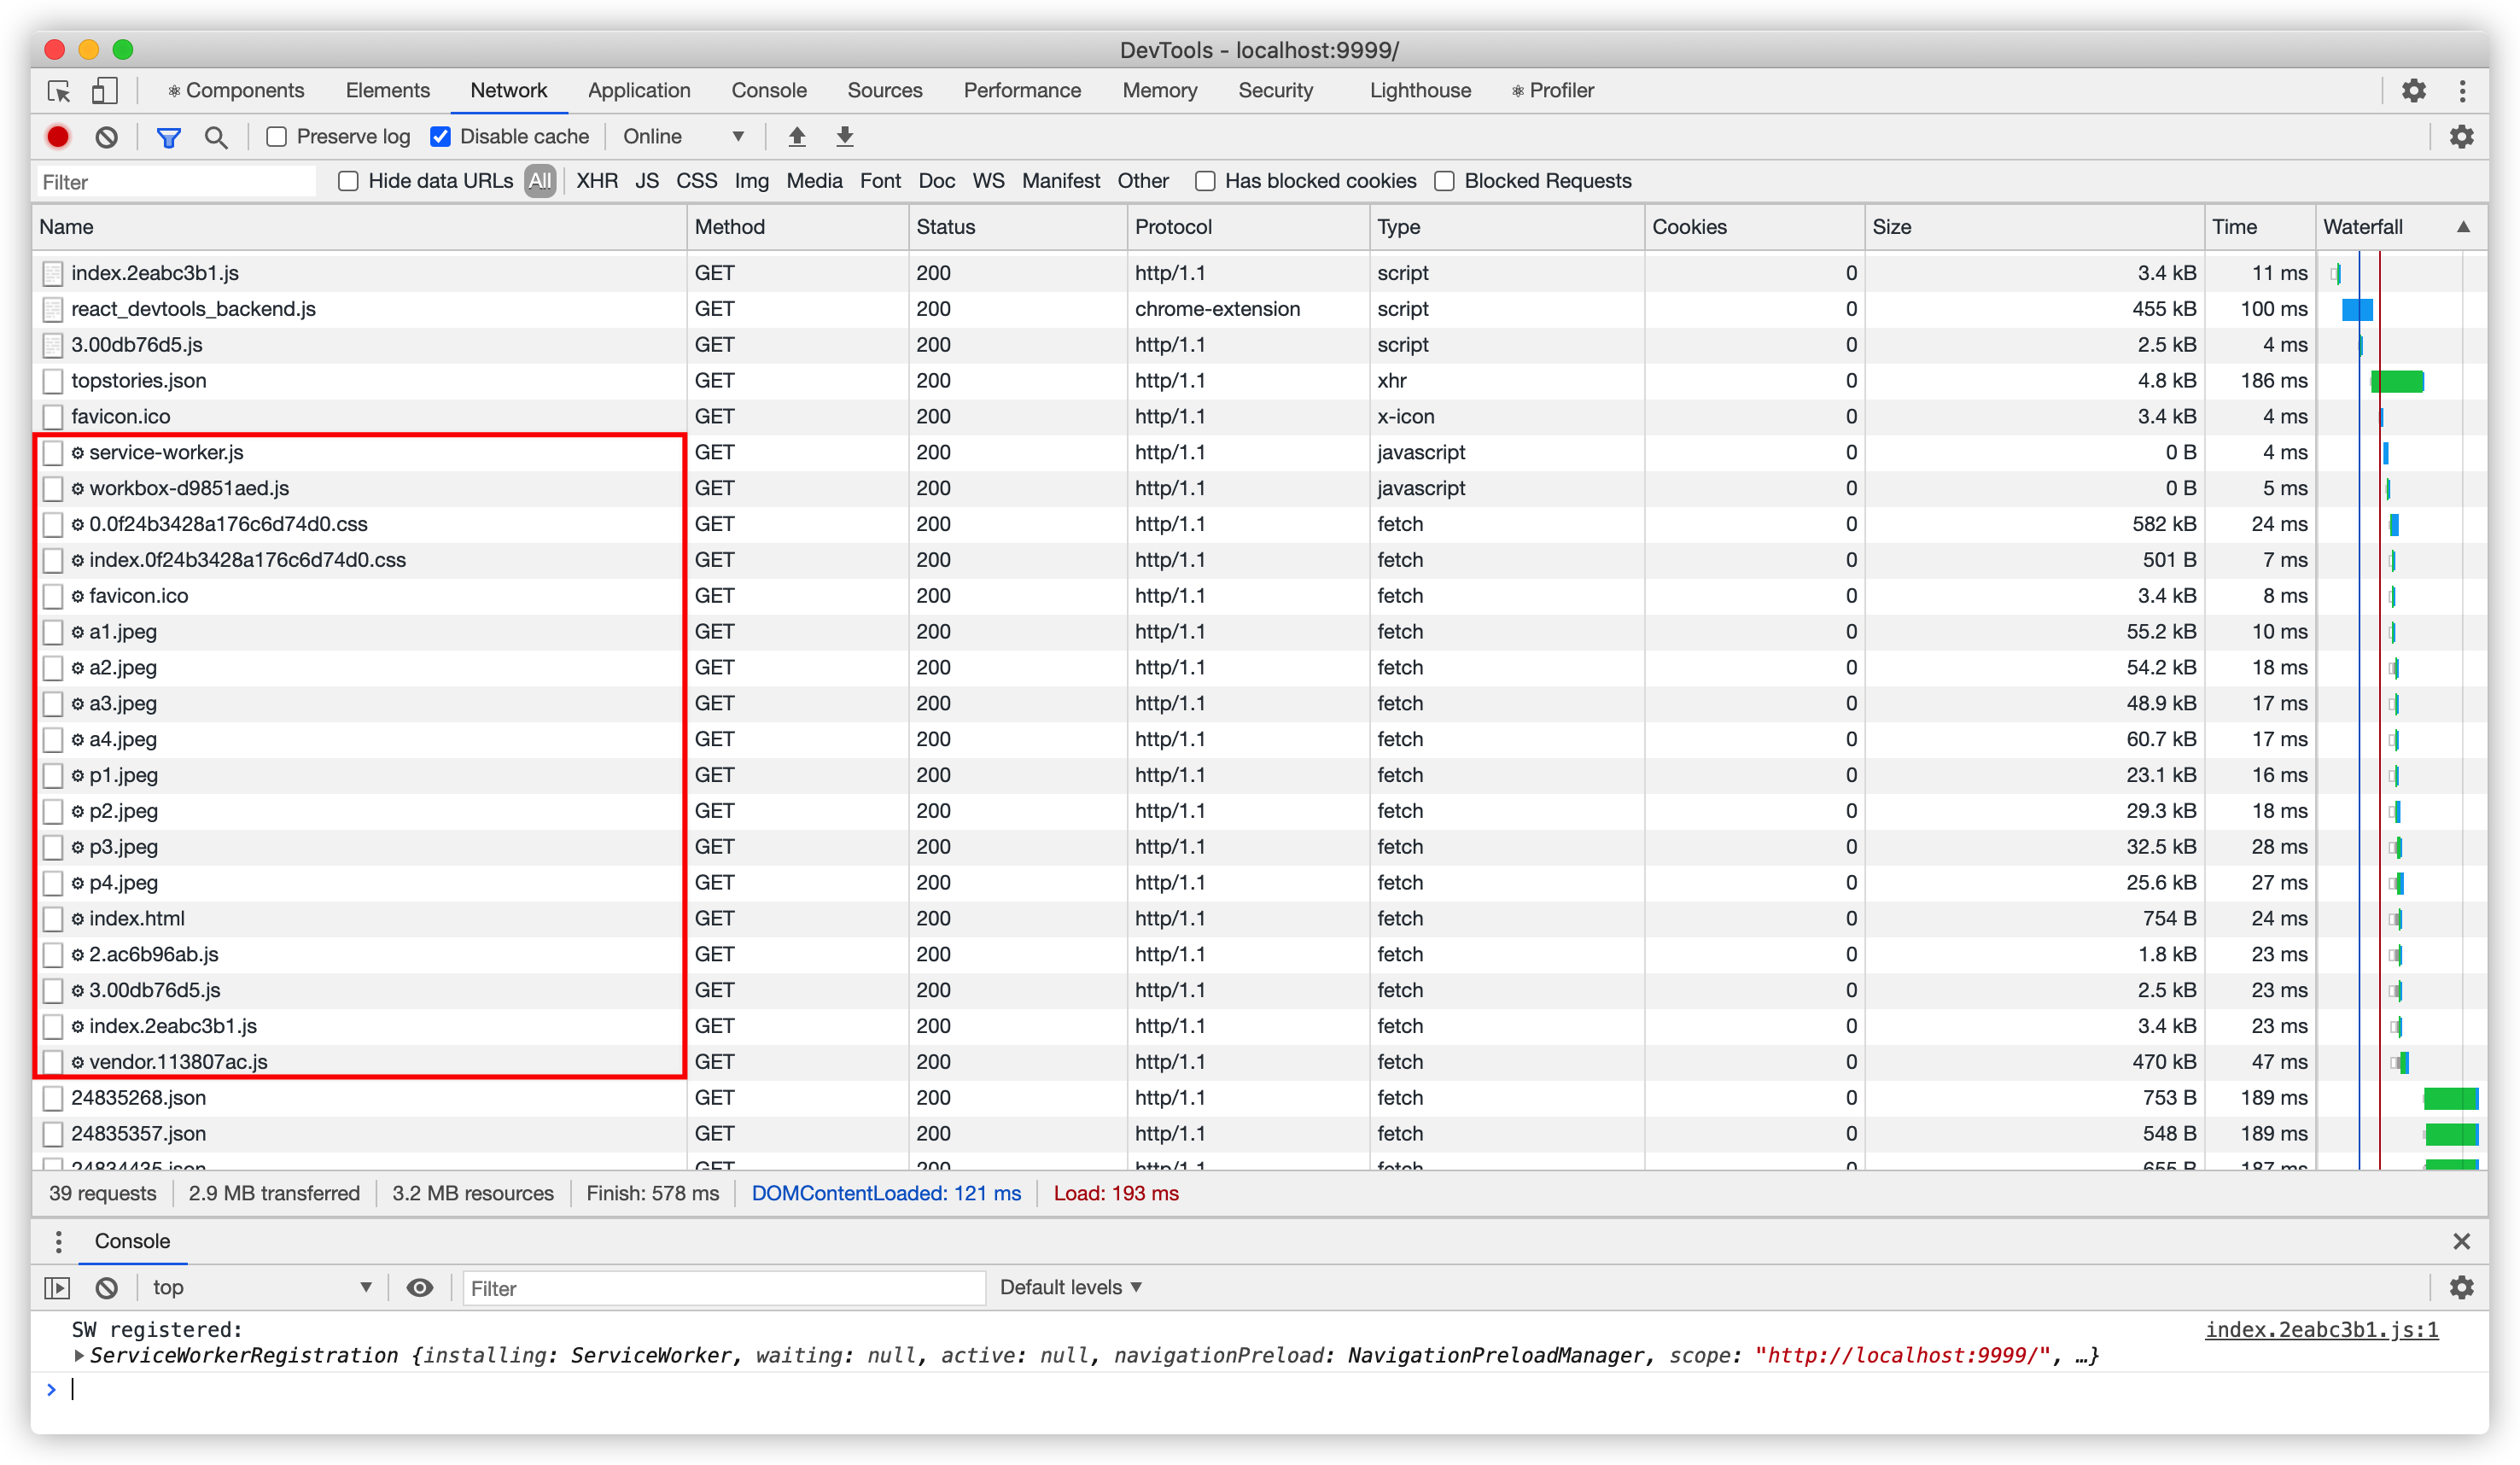Toggle Waterfall column sort arrow
Viewport: 2520px width, 1465px height.
[2463, 228]
